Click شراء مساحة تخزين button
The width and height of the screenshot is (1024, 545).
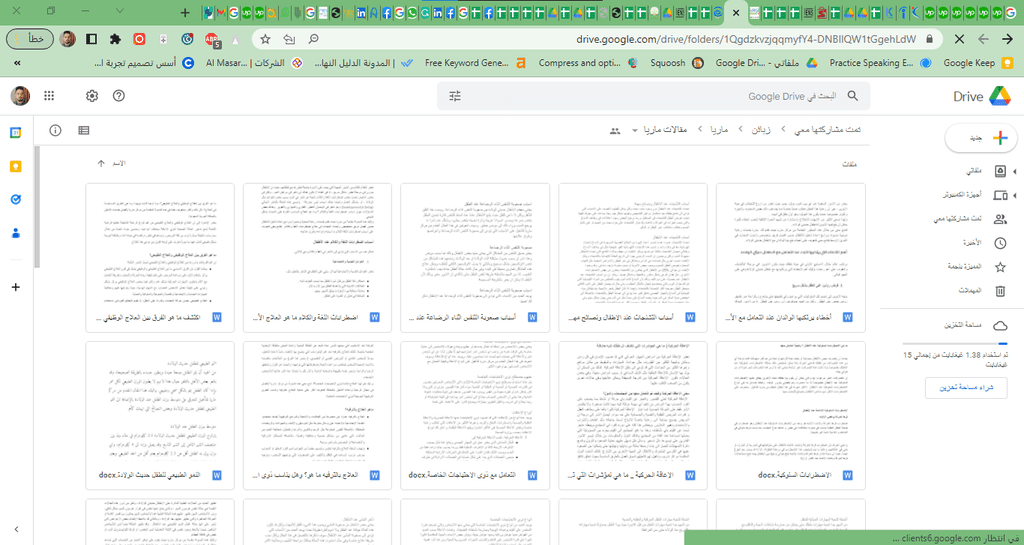(965, 388)
